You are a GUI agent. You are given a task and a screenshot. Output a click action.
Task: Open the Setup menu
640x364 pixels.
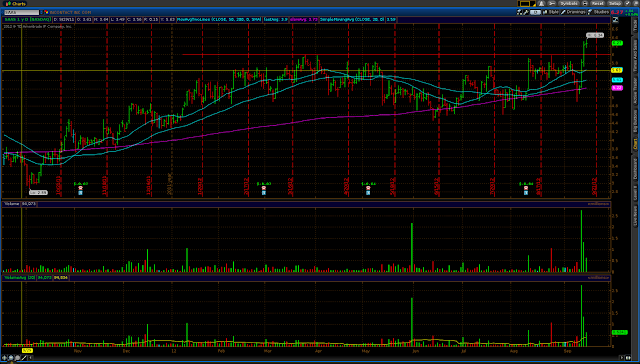[x=615, y=3]
